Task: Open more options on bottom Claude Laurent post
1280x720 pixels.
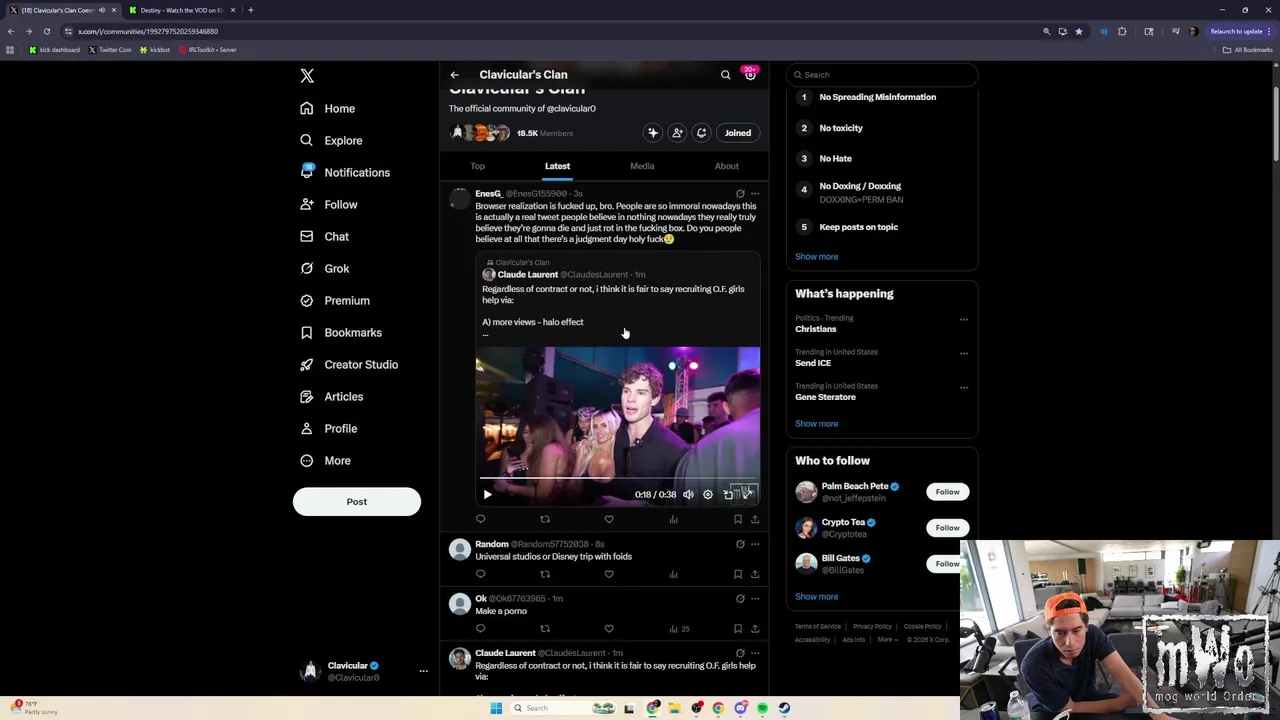Action: click(x=755, y=653)
